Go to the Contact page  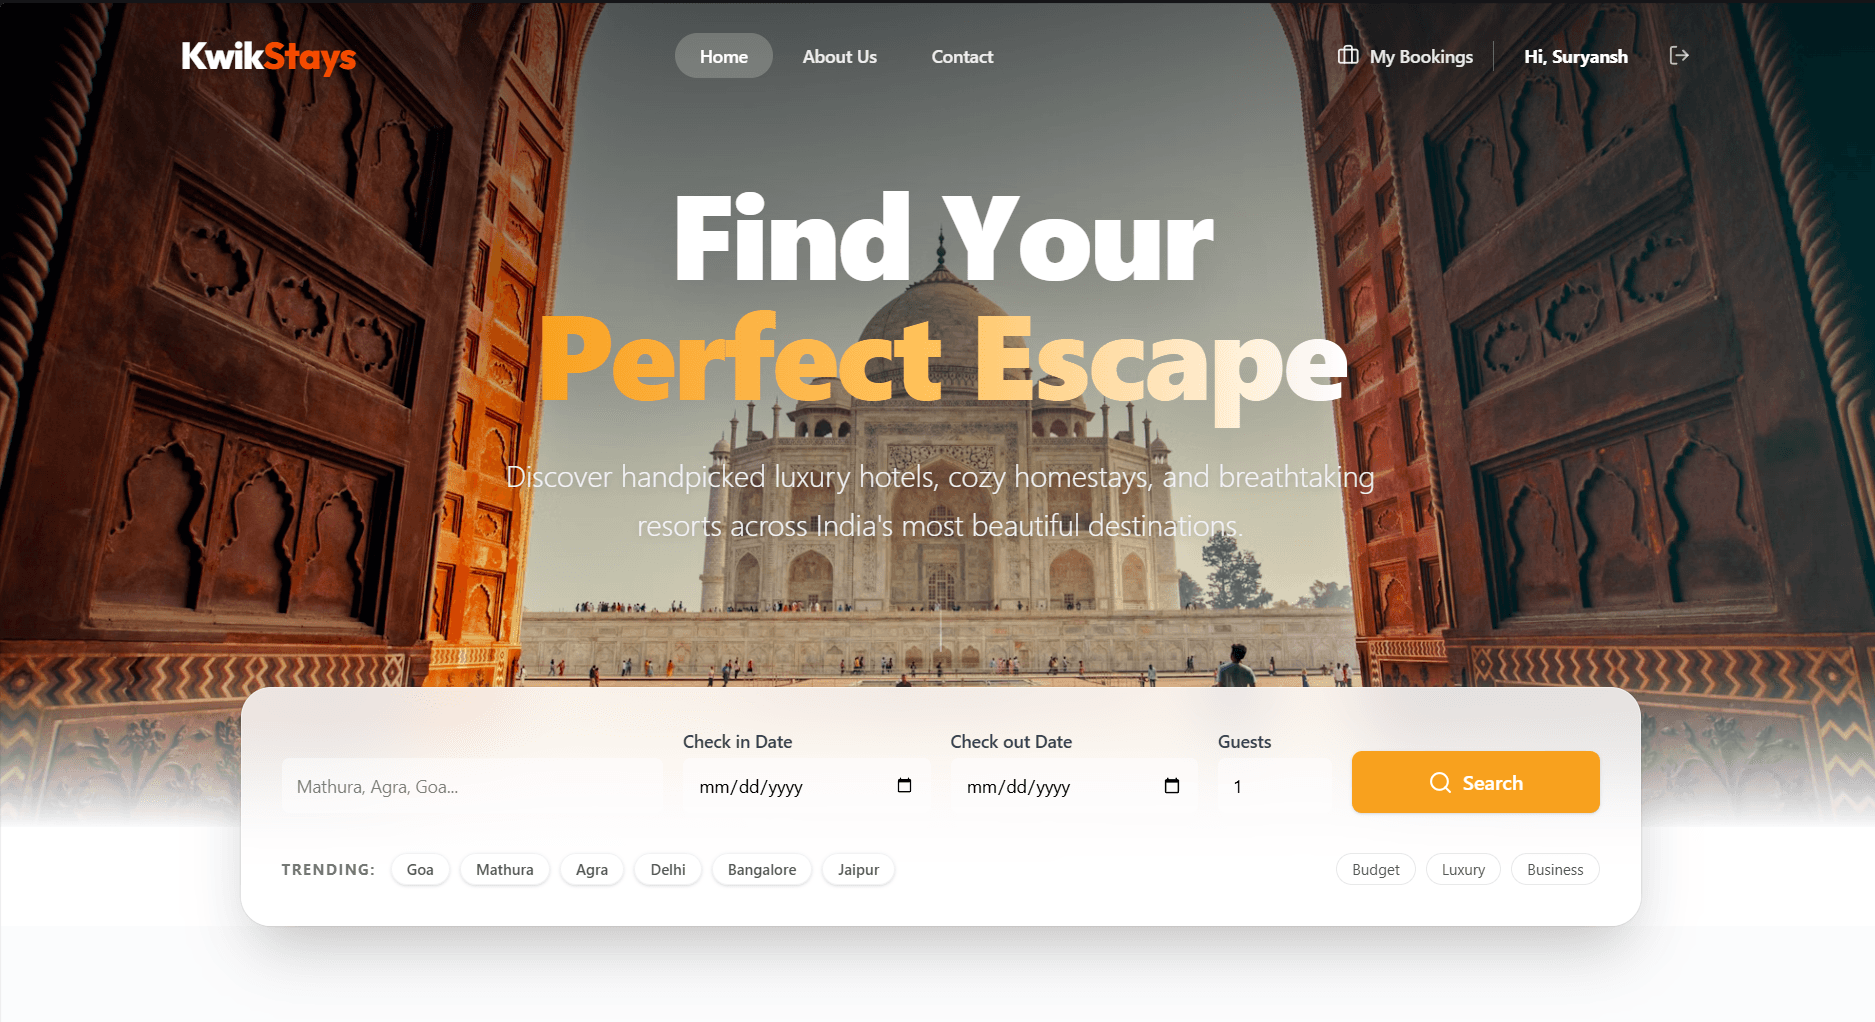point(962,57)
